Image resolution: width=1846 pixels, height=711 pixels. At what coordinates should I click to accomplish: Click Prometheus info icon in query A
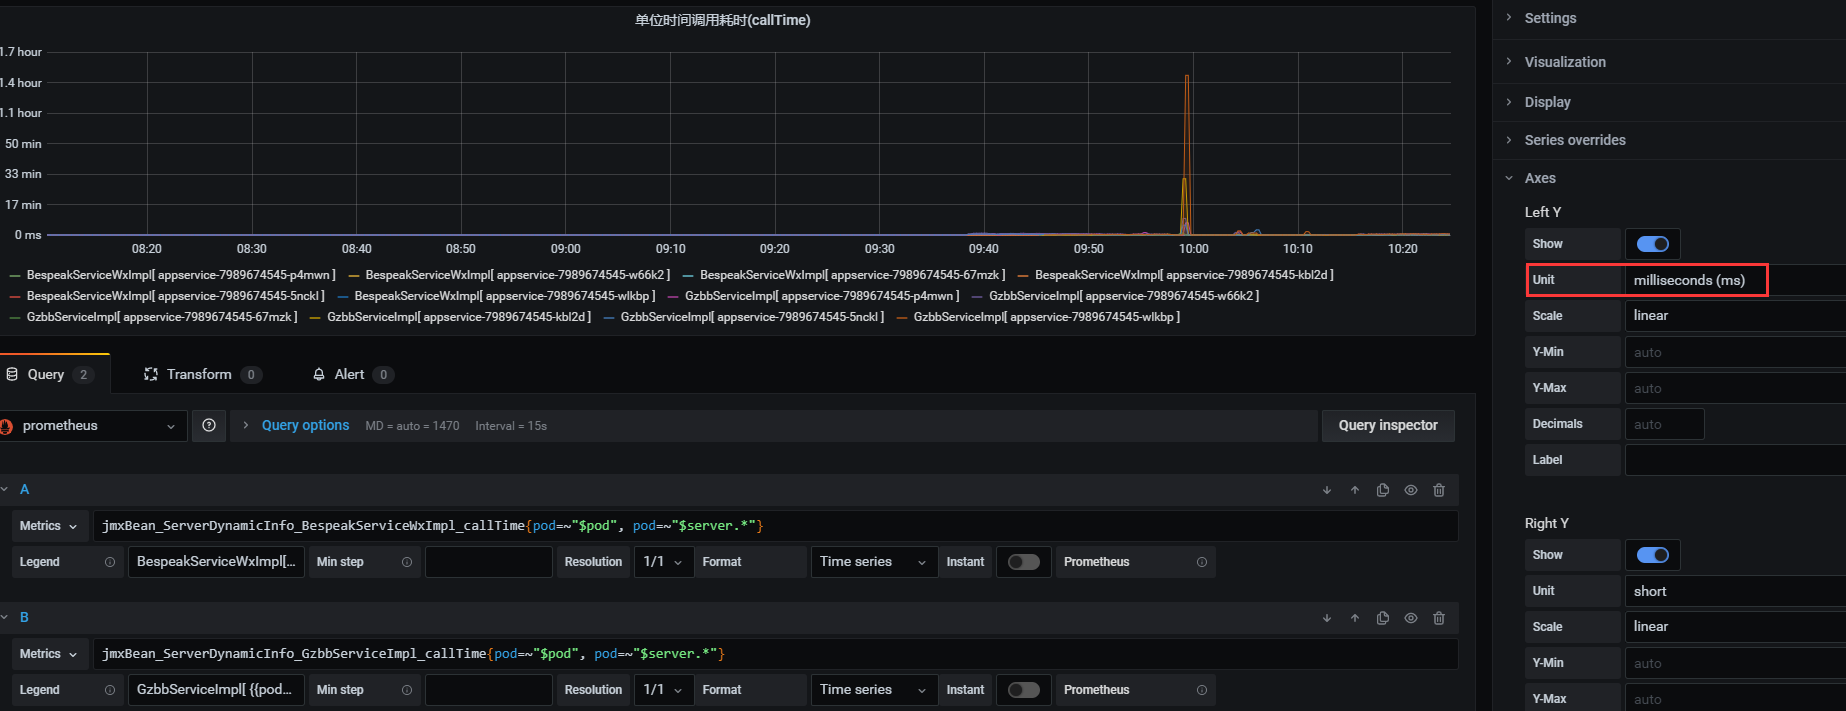1202,562
